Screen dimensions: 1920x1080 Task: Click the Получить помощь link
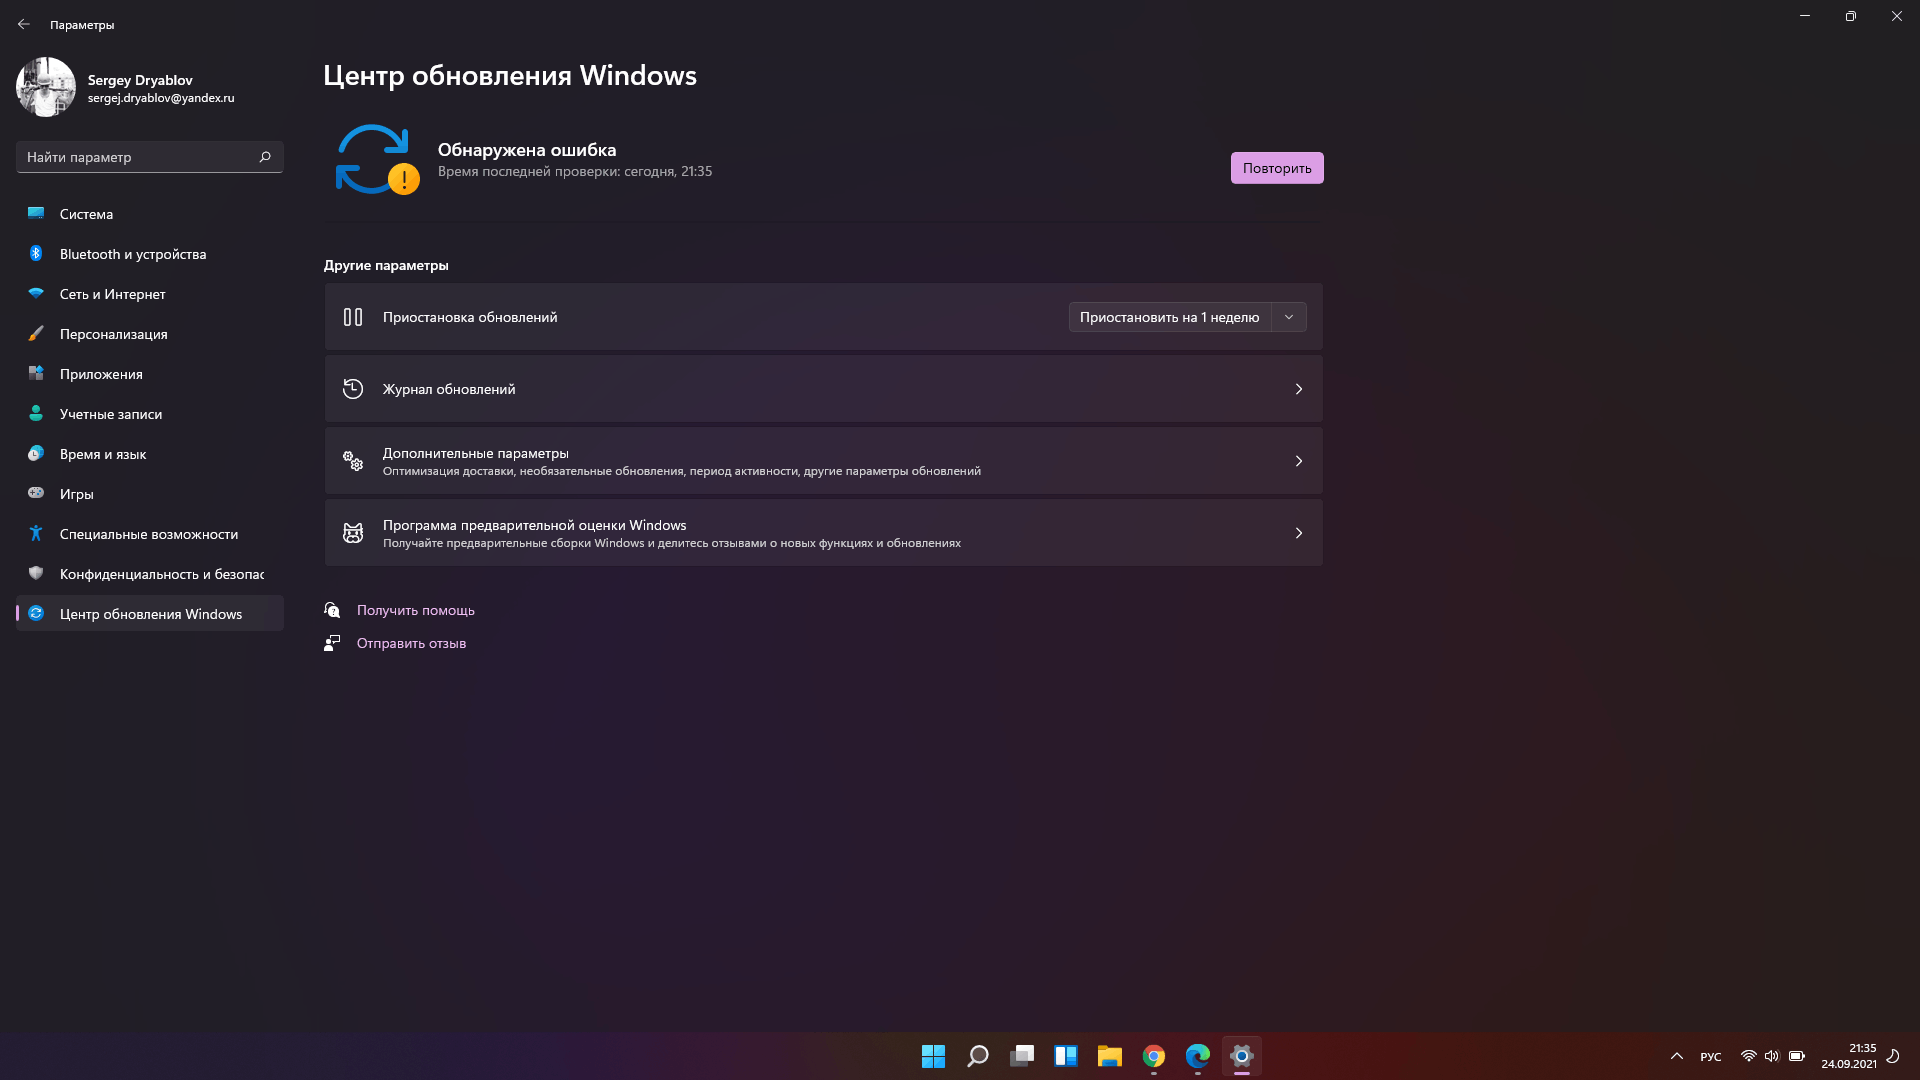tap(416, 610)
